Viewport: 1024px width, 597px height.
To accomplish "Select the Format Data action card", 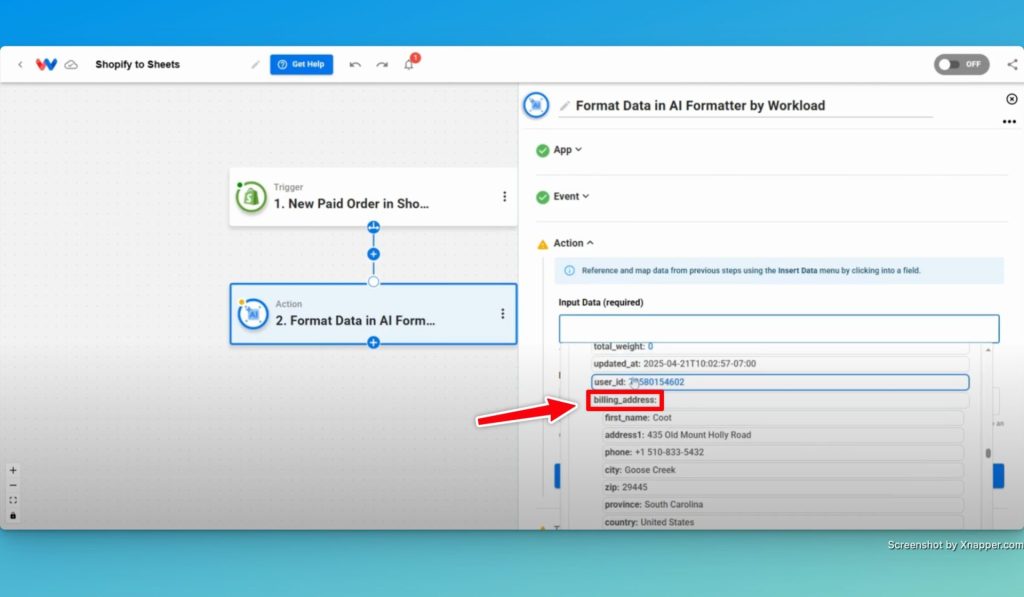I will (373, 314).
